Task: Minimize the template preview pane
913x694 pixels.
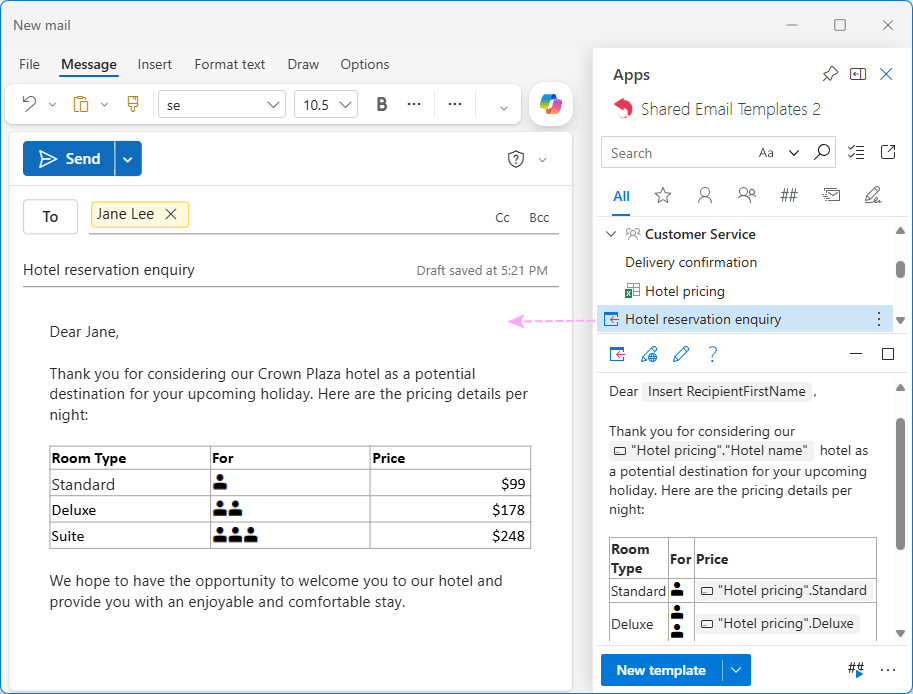Action: point(856,354)
